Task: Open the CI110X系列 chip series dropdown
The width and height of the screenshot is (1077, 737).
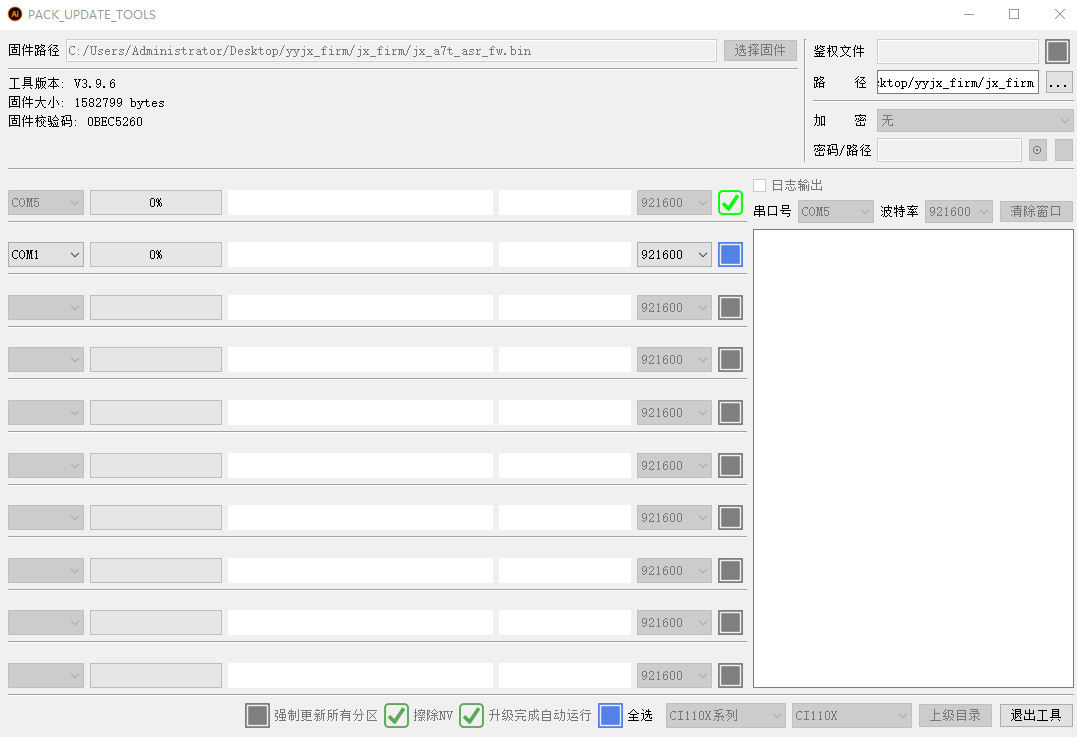Action: click(x=726, y=715)
